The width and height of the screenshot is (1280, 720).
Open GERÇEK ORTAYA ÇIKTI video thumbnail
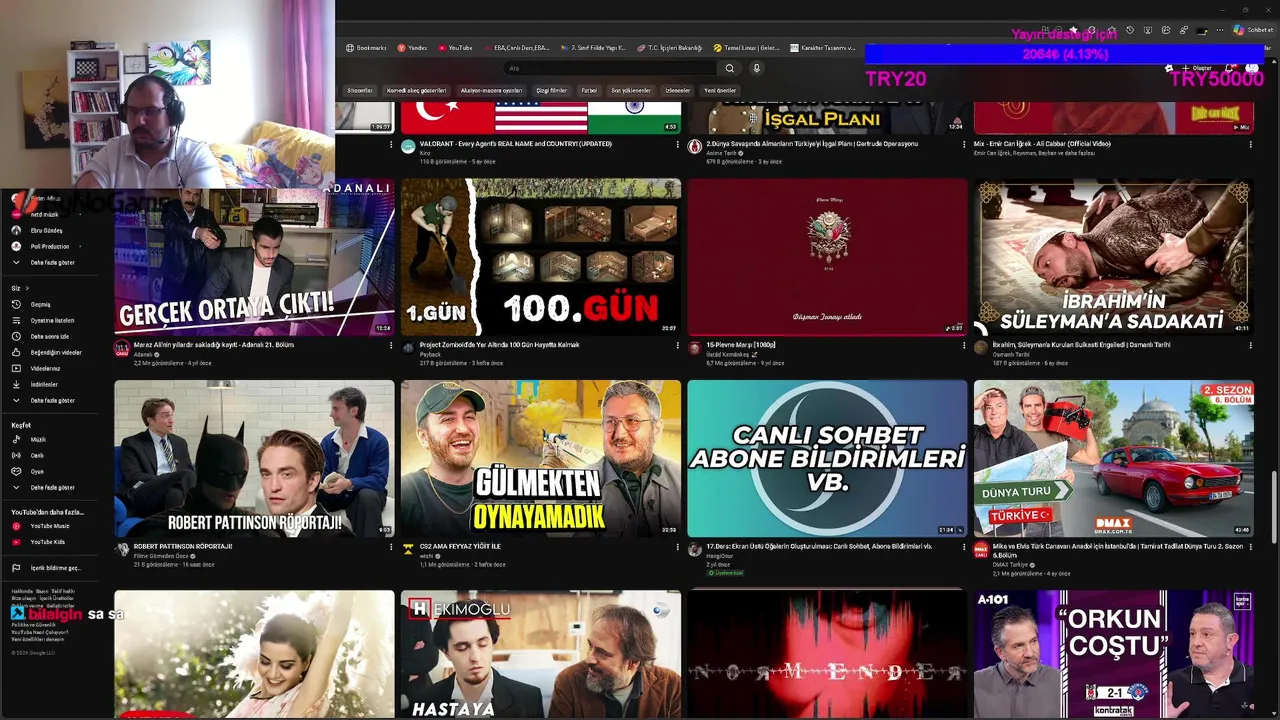(x=254, y=258)
